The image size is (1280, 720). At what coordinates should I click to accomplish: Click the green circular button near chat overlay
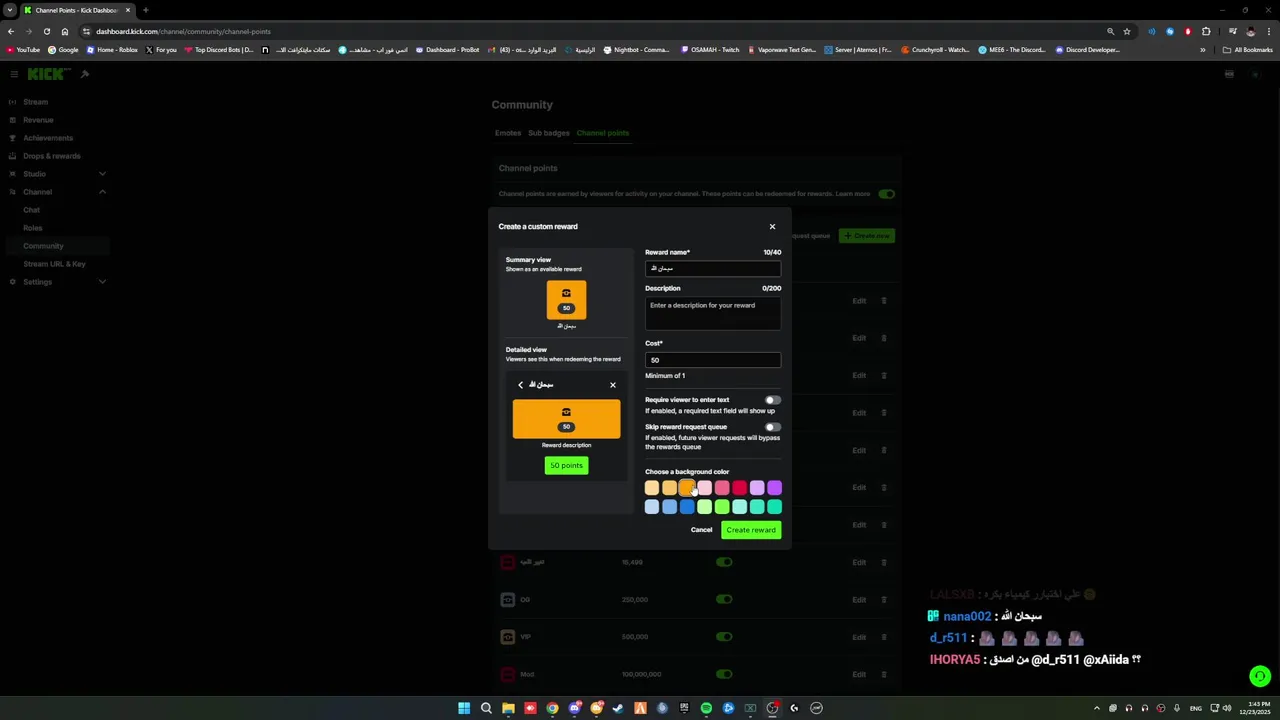pos(1260,676)
